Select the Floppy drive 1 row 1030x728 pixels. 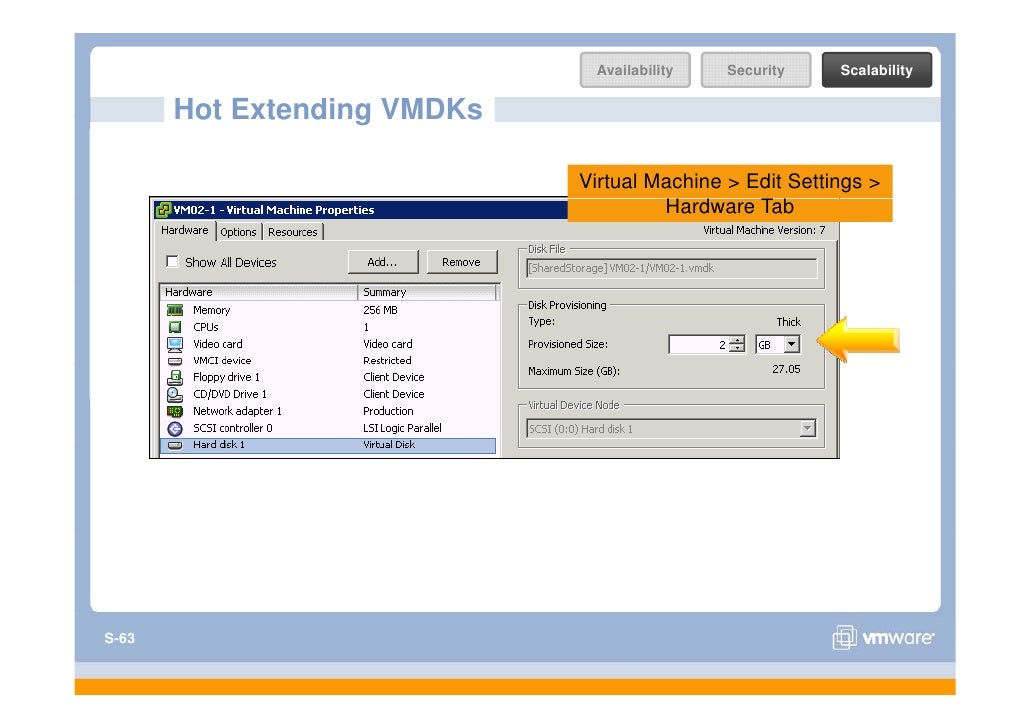click(x=328, y=377)
